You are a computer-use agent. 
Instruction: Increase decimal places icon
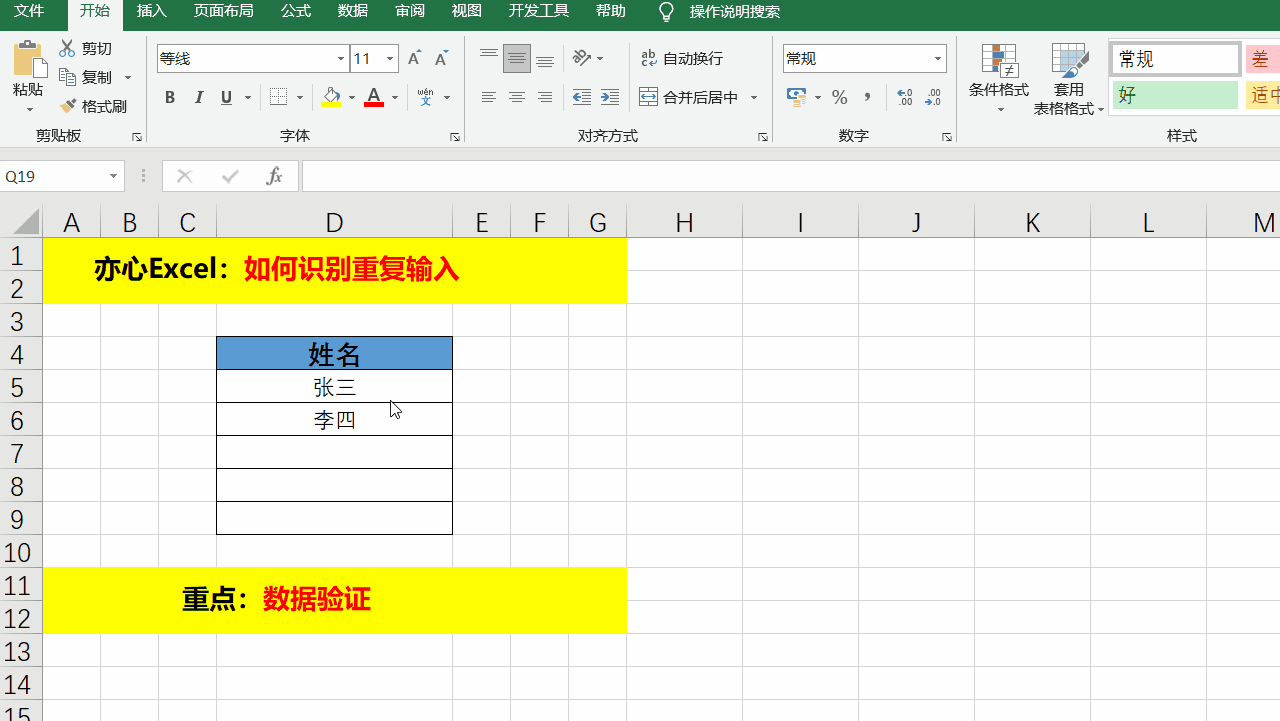tap(905, 97)
